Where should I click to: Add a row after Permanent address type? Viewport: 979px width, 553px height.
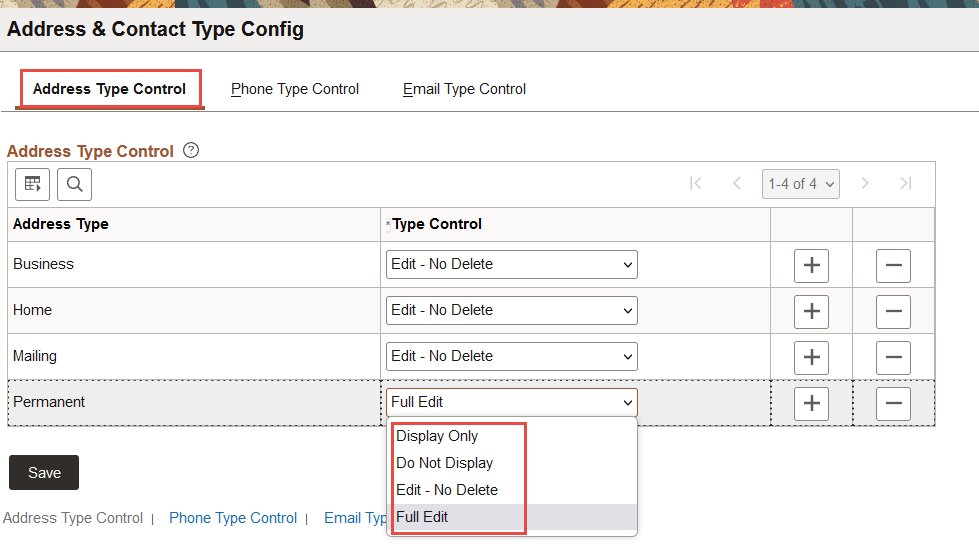(x=811, y=403)
